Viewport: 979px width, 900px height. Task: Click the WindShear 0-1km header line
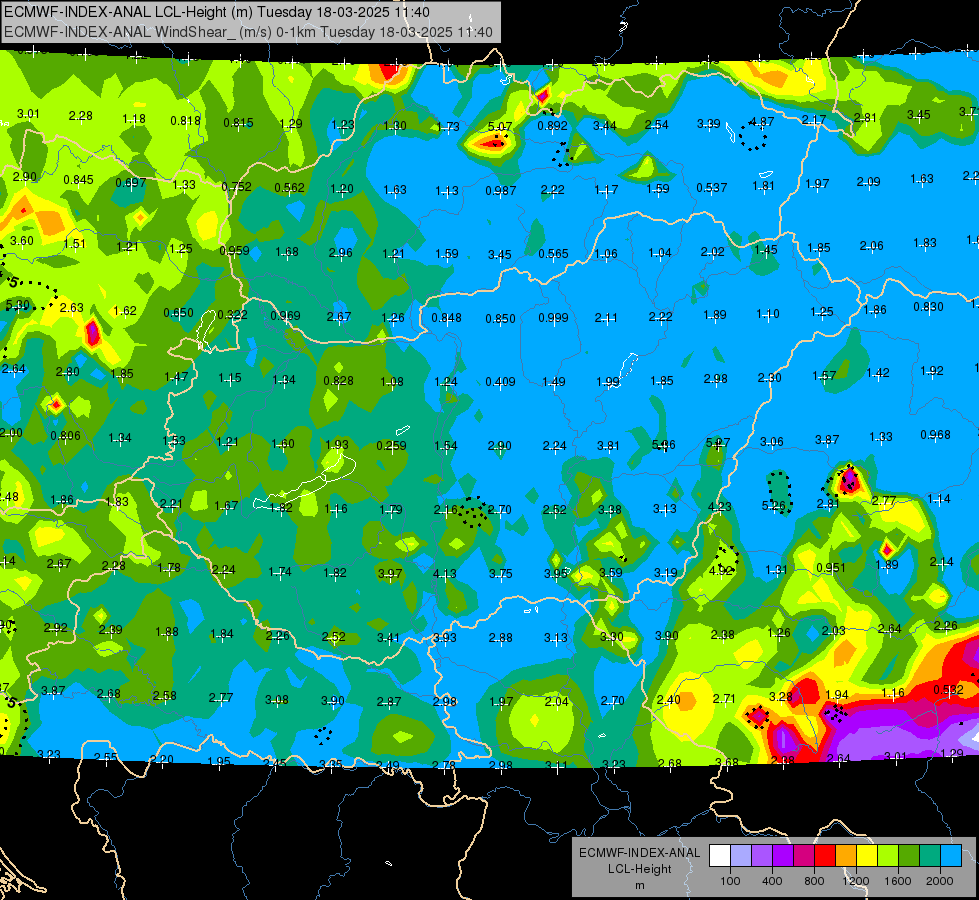point(248,32)
